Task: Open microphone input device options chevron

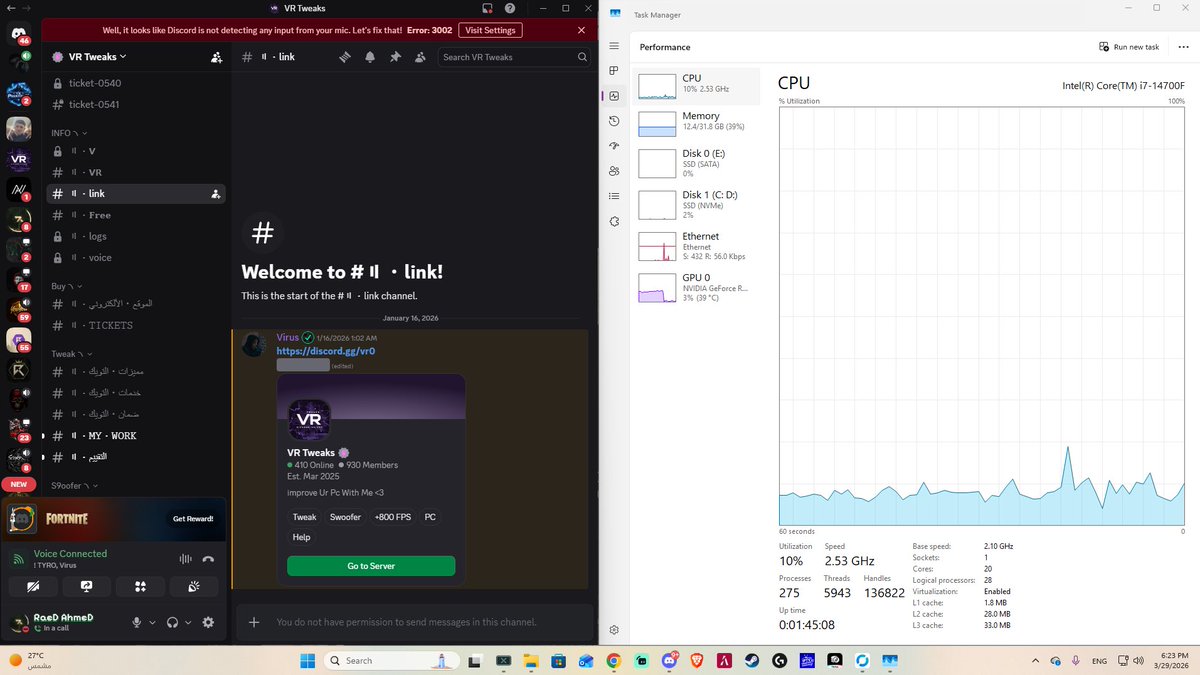Action: [152, 622]
